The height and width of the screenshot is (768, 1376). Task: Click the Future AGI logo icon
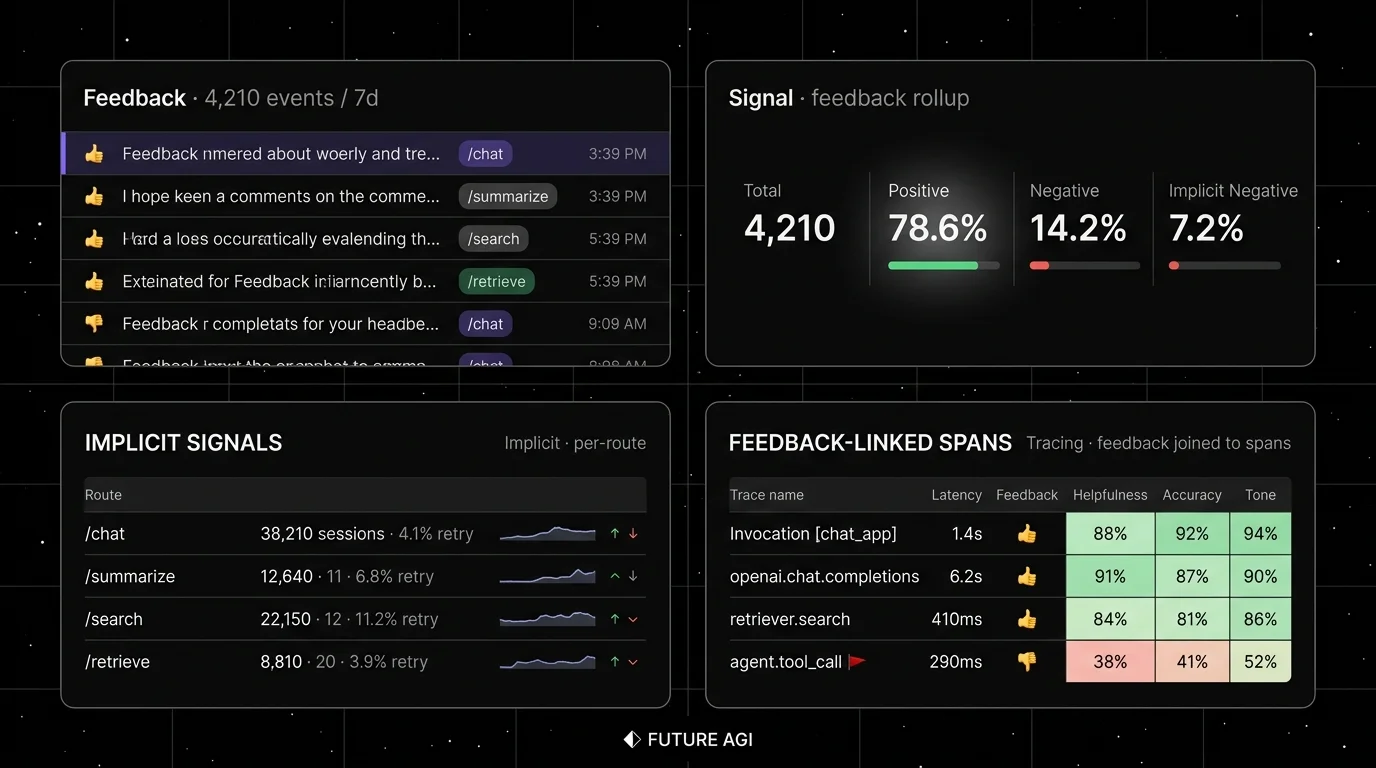point(632,740)
